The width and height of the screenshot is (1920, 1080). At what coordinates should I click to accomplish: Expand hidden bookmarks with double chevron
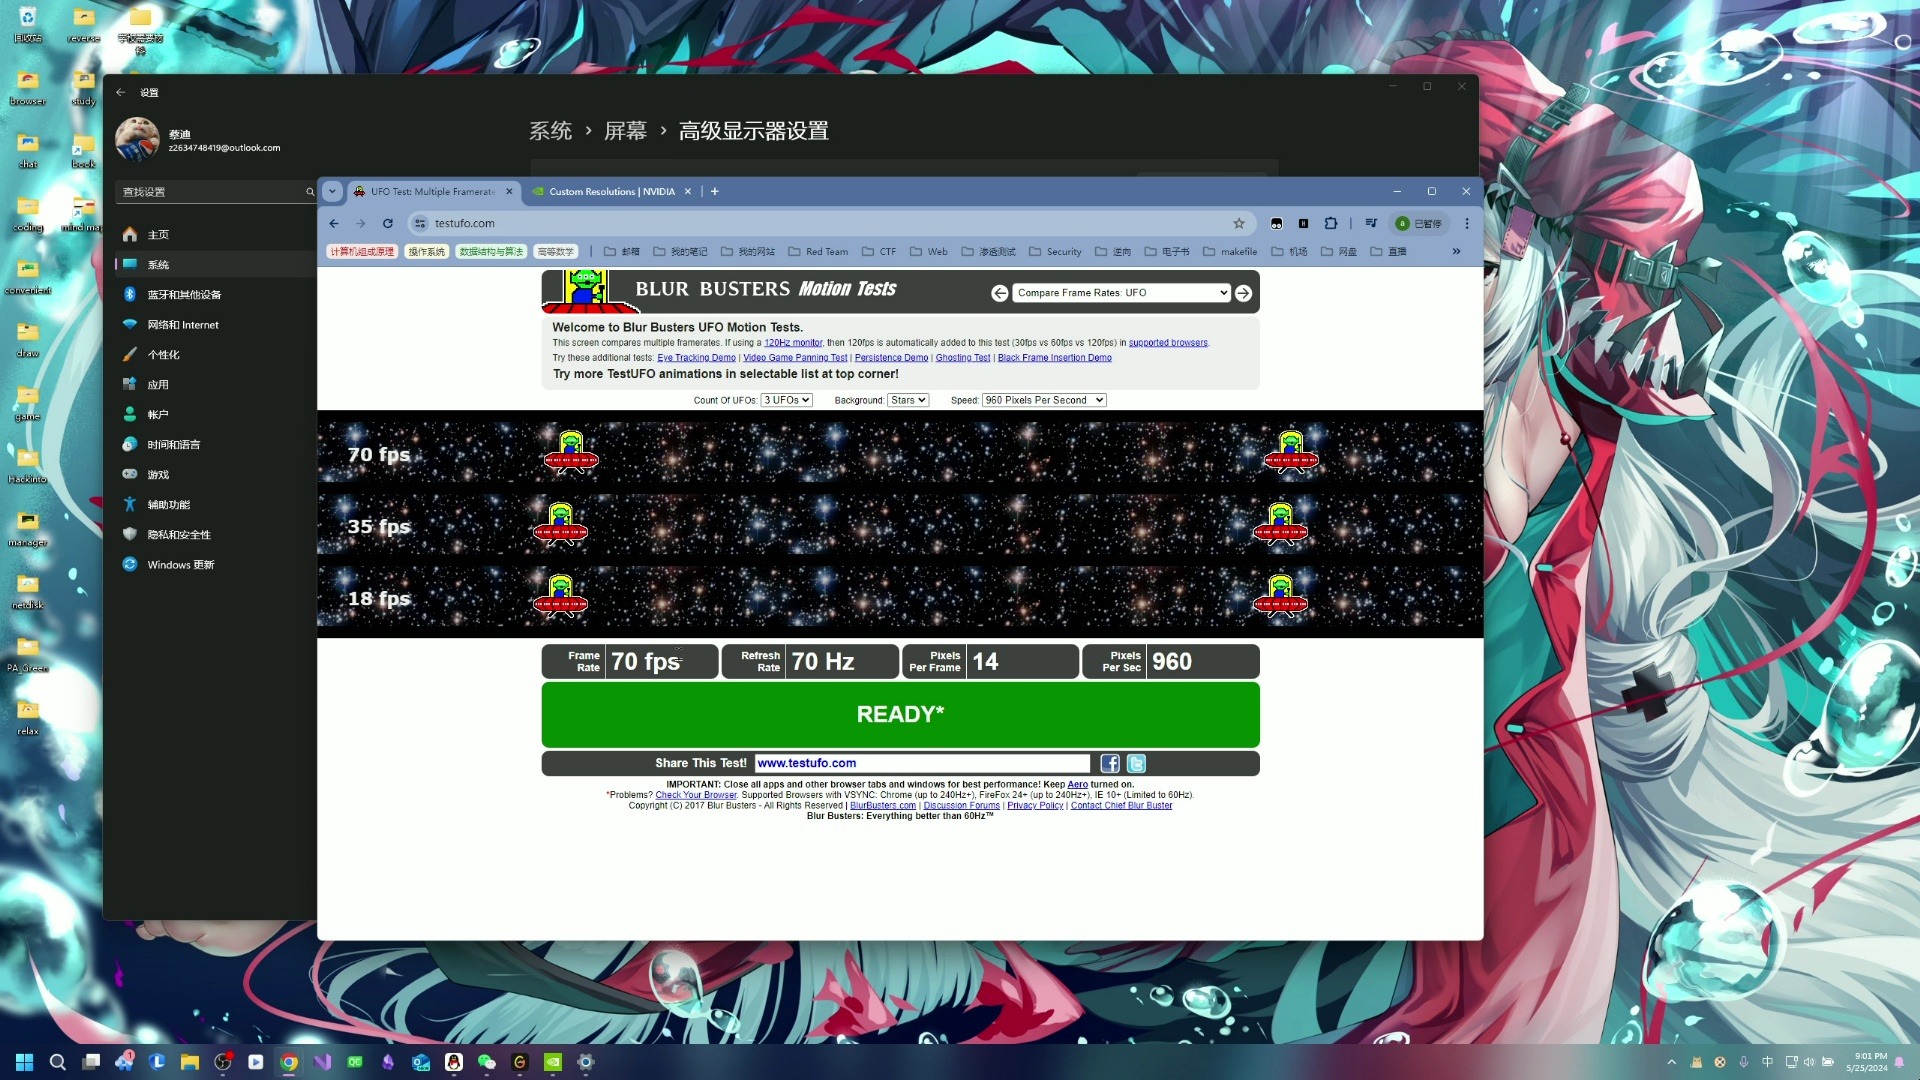click(x=1456, y=251)
